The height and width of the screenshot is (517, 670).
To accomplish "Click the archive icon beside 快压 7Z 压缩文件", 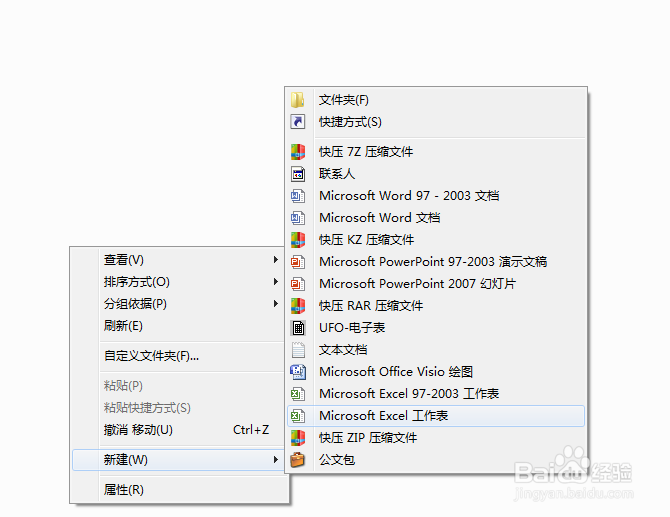I will [x=298, y=152].
